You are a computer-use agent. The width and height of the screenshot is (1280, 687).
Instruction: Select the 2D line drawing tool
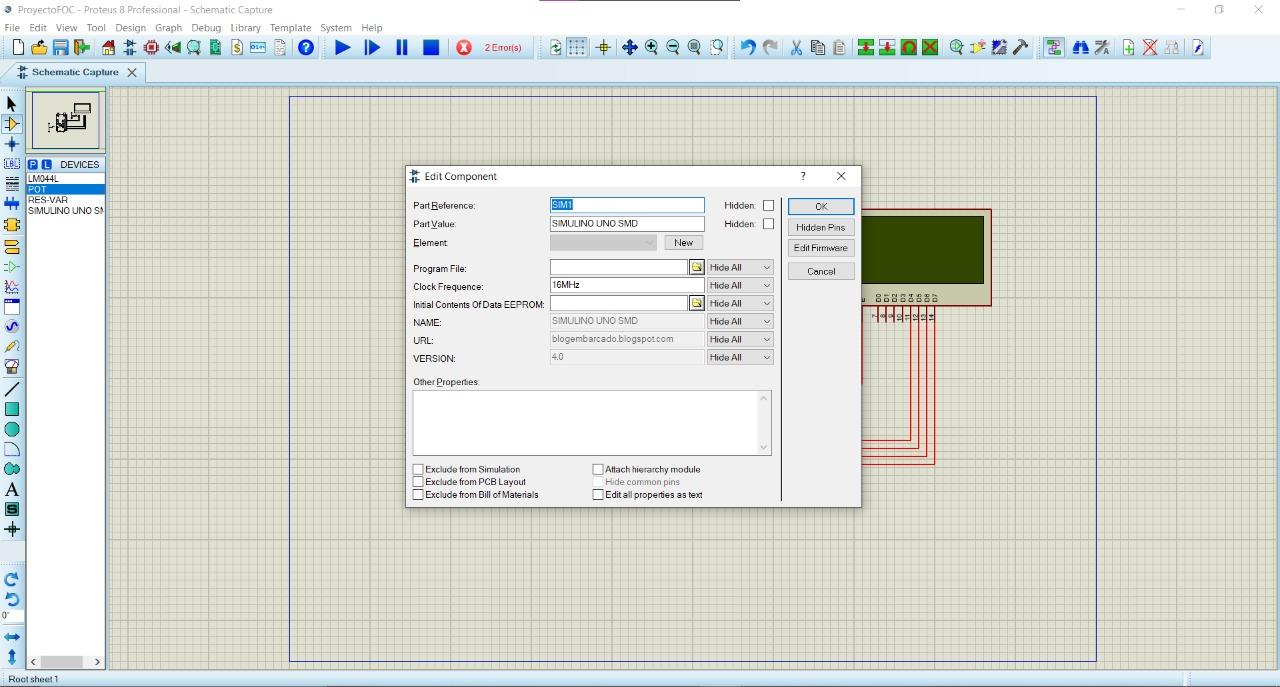[12, 389]
